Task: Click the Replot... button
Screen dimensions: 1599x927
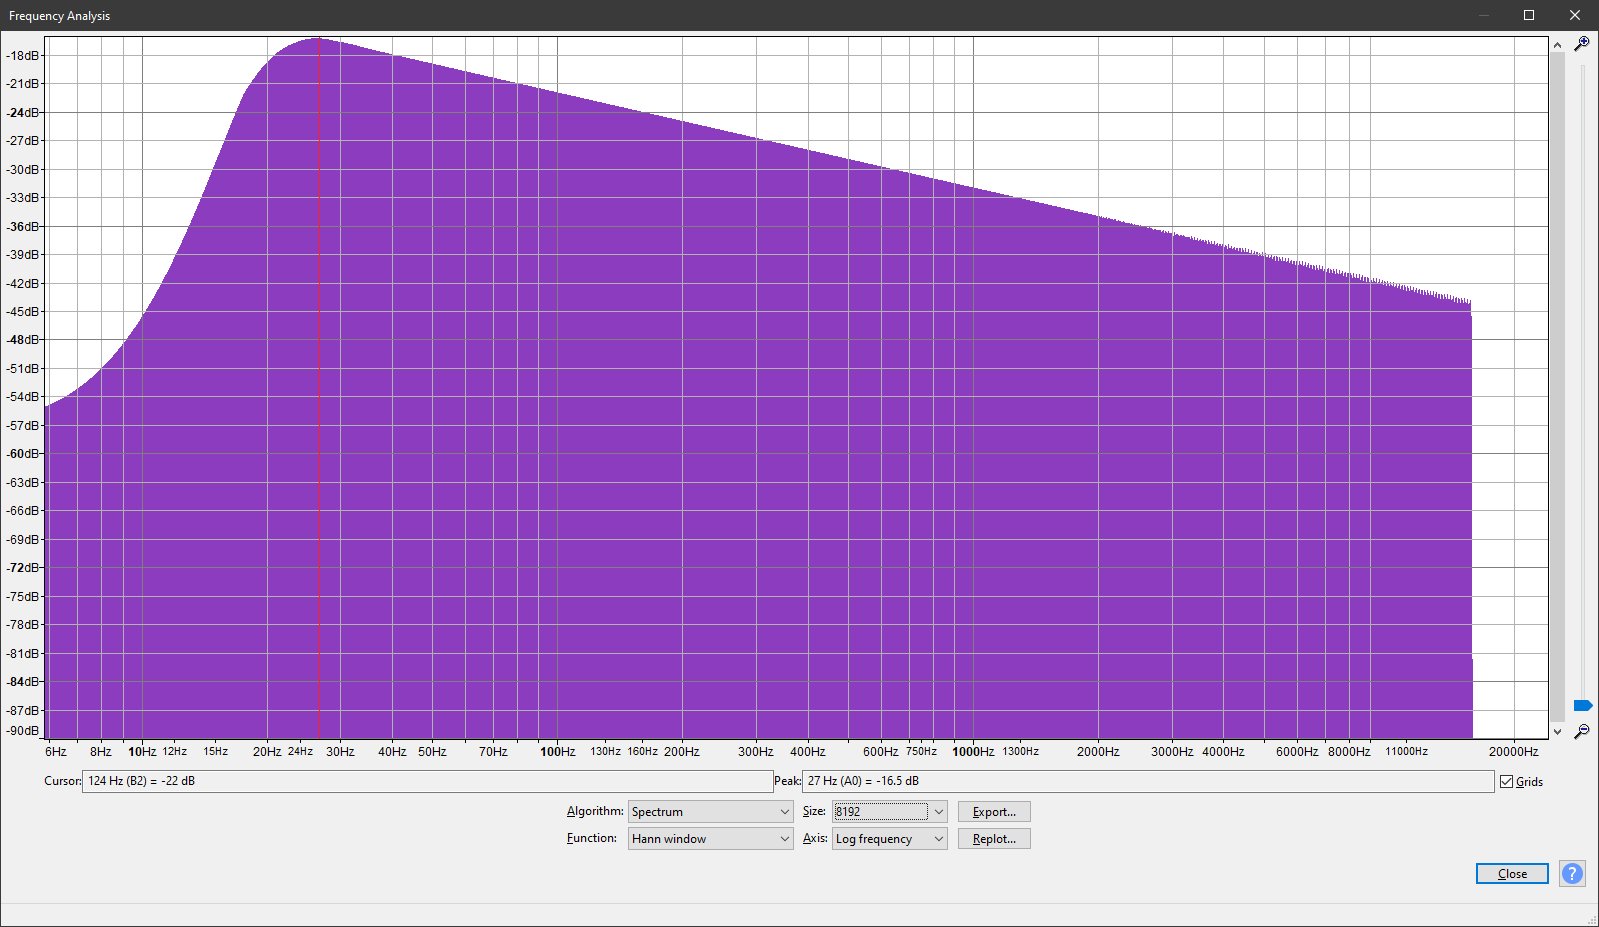Action: point(993,839)
